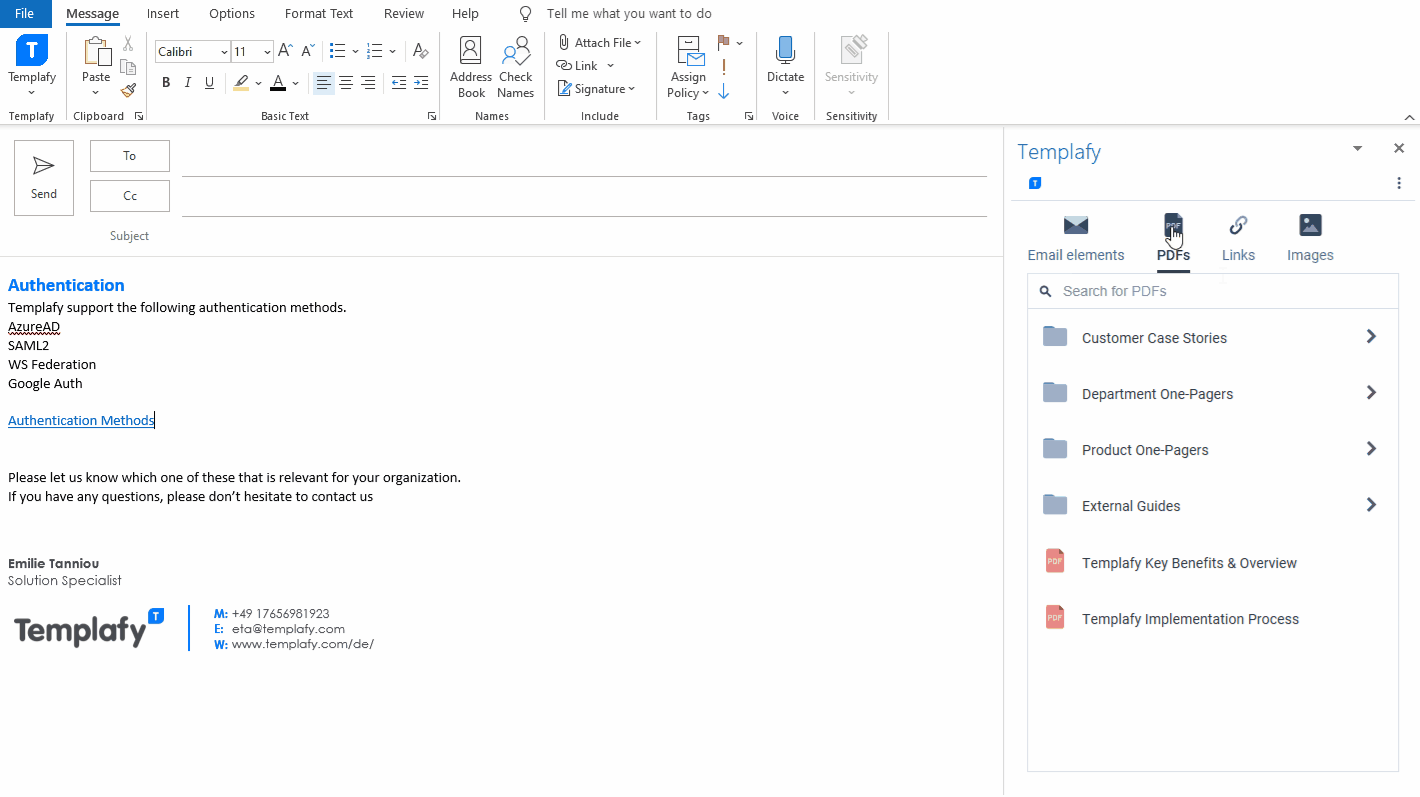The height and width of the screenshot is (797, 1420).
Task: Click the Templafy button in the ribbon
Action: [x=31, y=60]
